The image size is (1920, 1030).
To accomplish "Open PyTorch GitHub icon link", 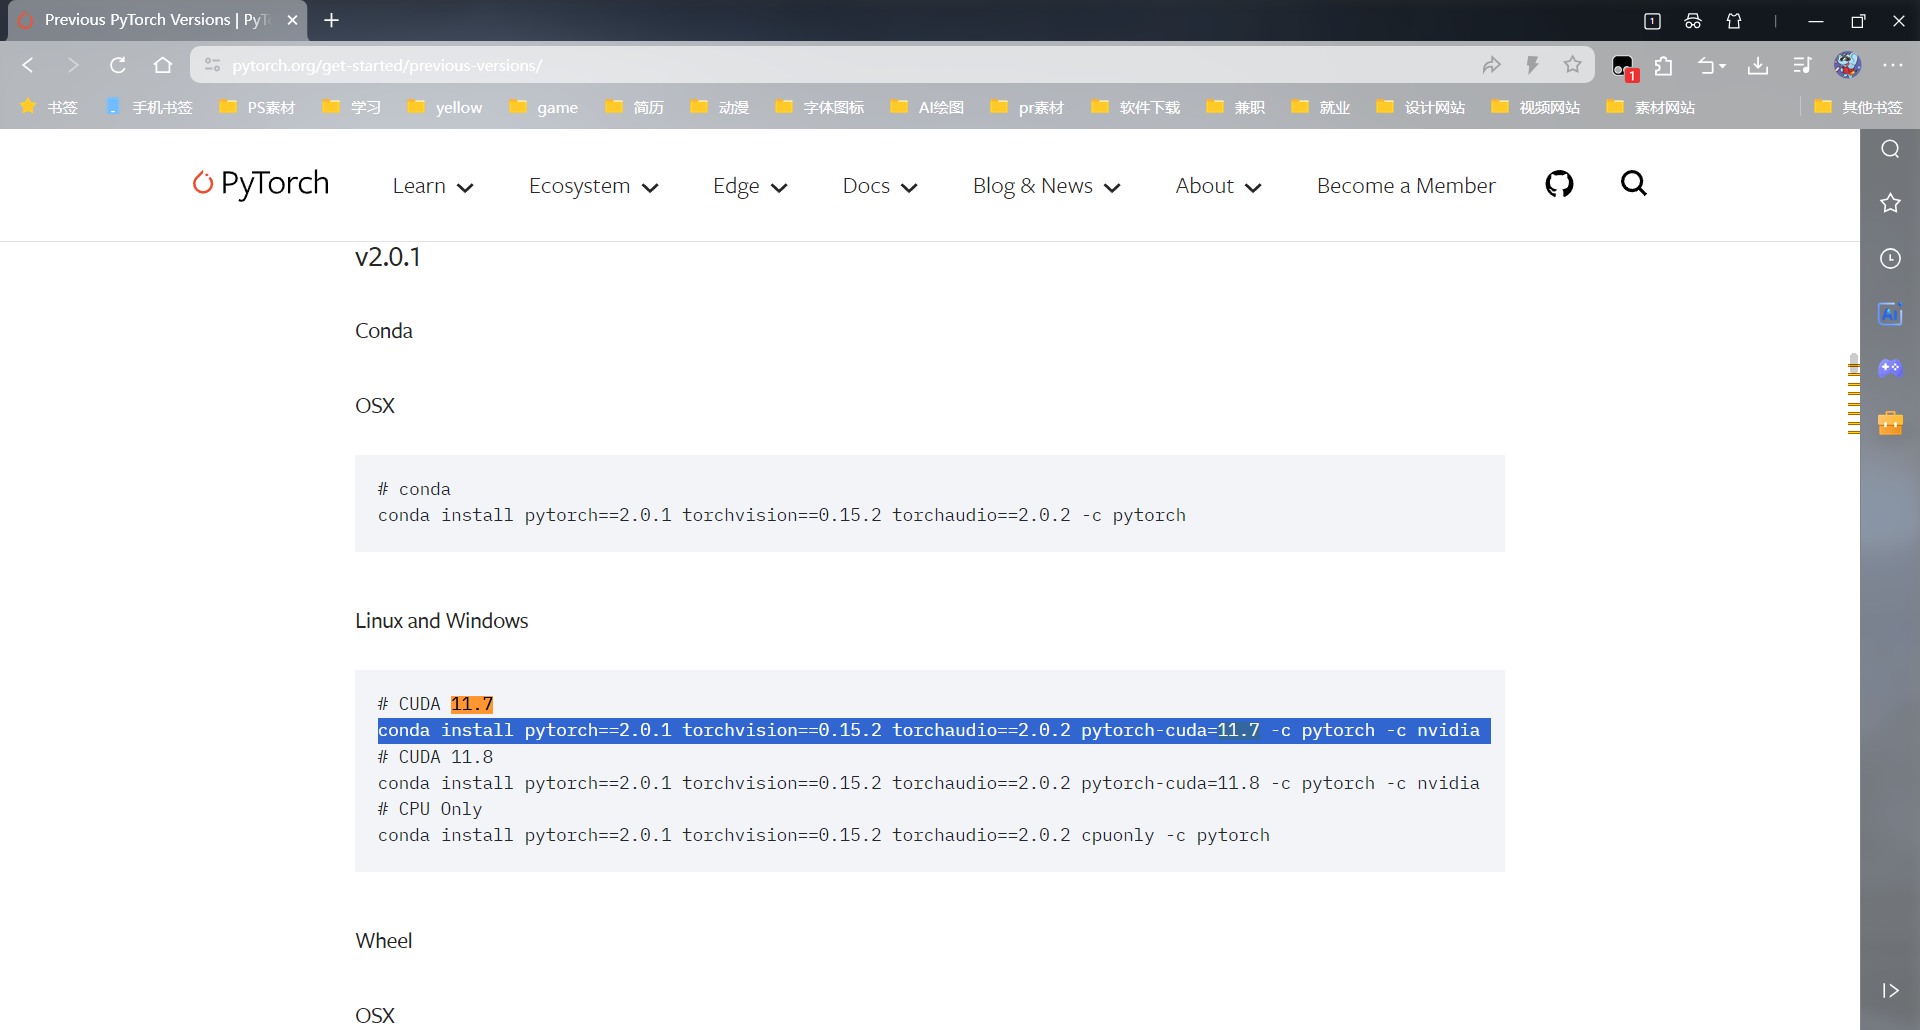I will [1559, 184].
